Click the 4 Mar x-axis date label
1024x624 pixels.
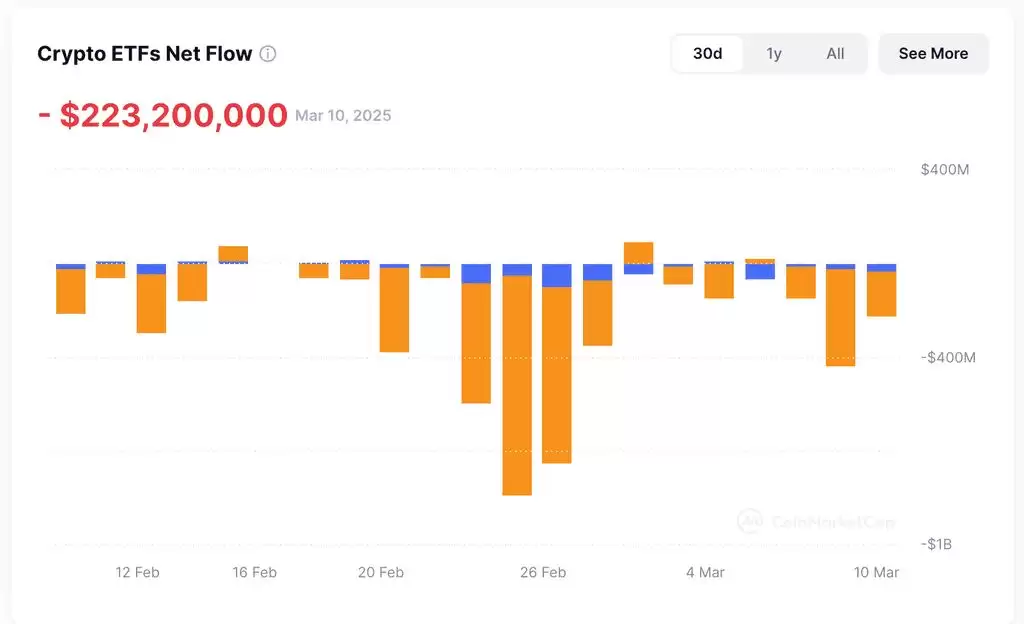(705, 573)
